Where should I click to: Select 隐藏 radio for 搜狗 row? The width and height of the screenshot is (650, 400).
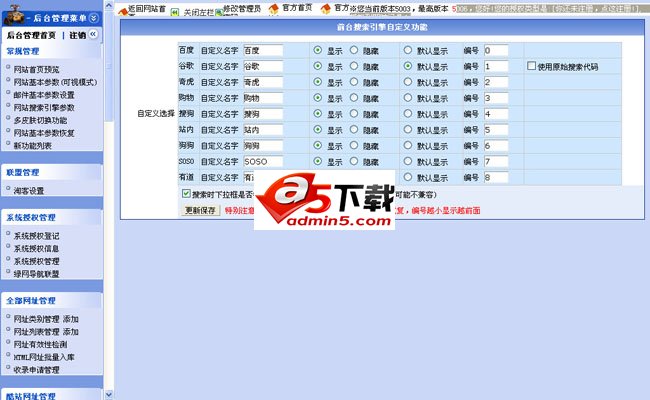pos(354,113)
